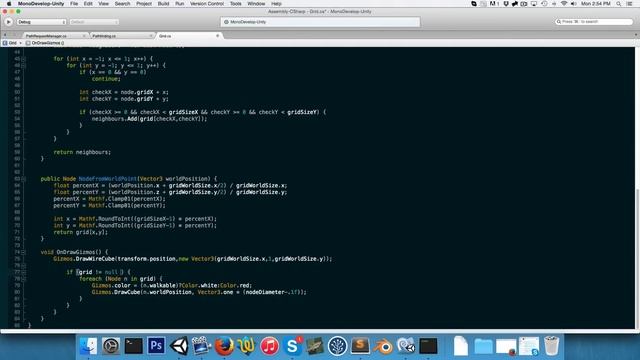Open the SourceTree icon in dock

(x=338, y=346)
